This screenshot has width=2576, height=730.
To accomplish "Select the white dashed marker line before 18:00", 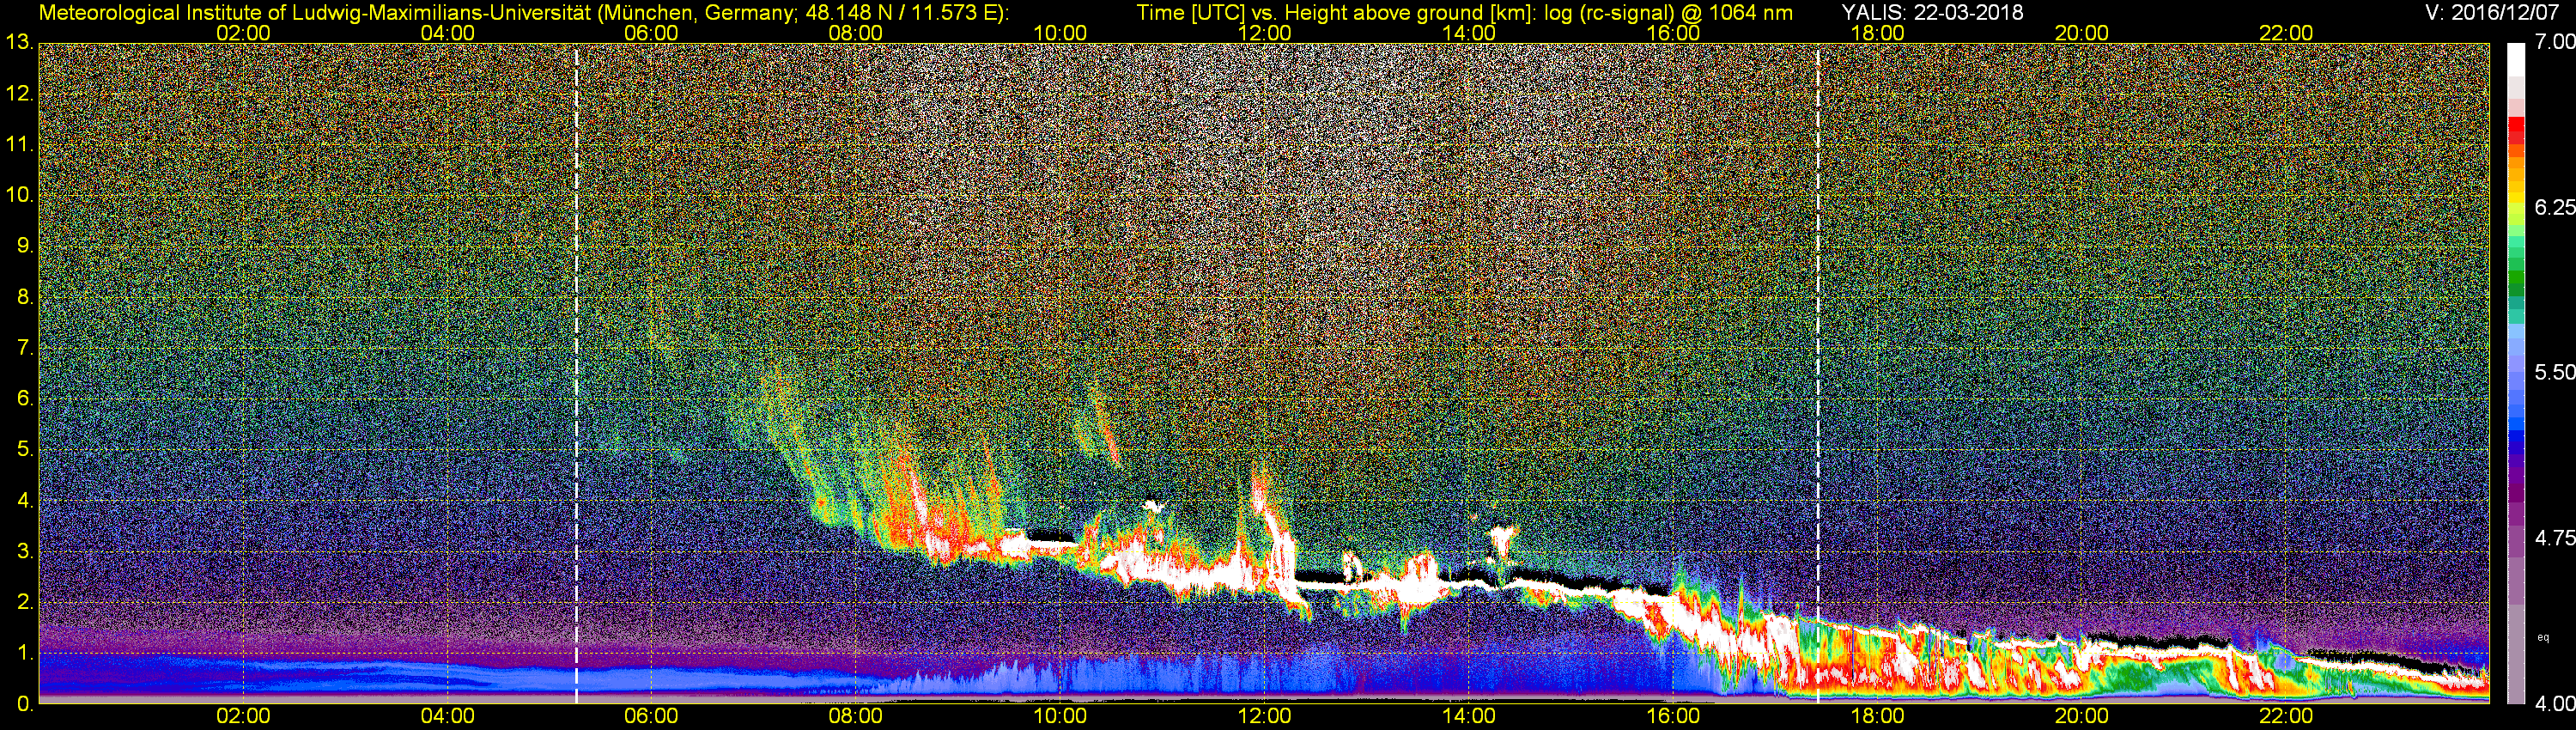I will click(1817, 374).
